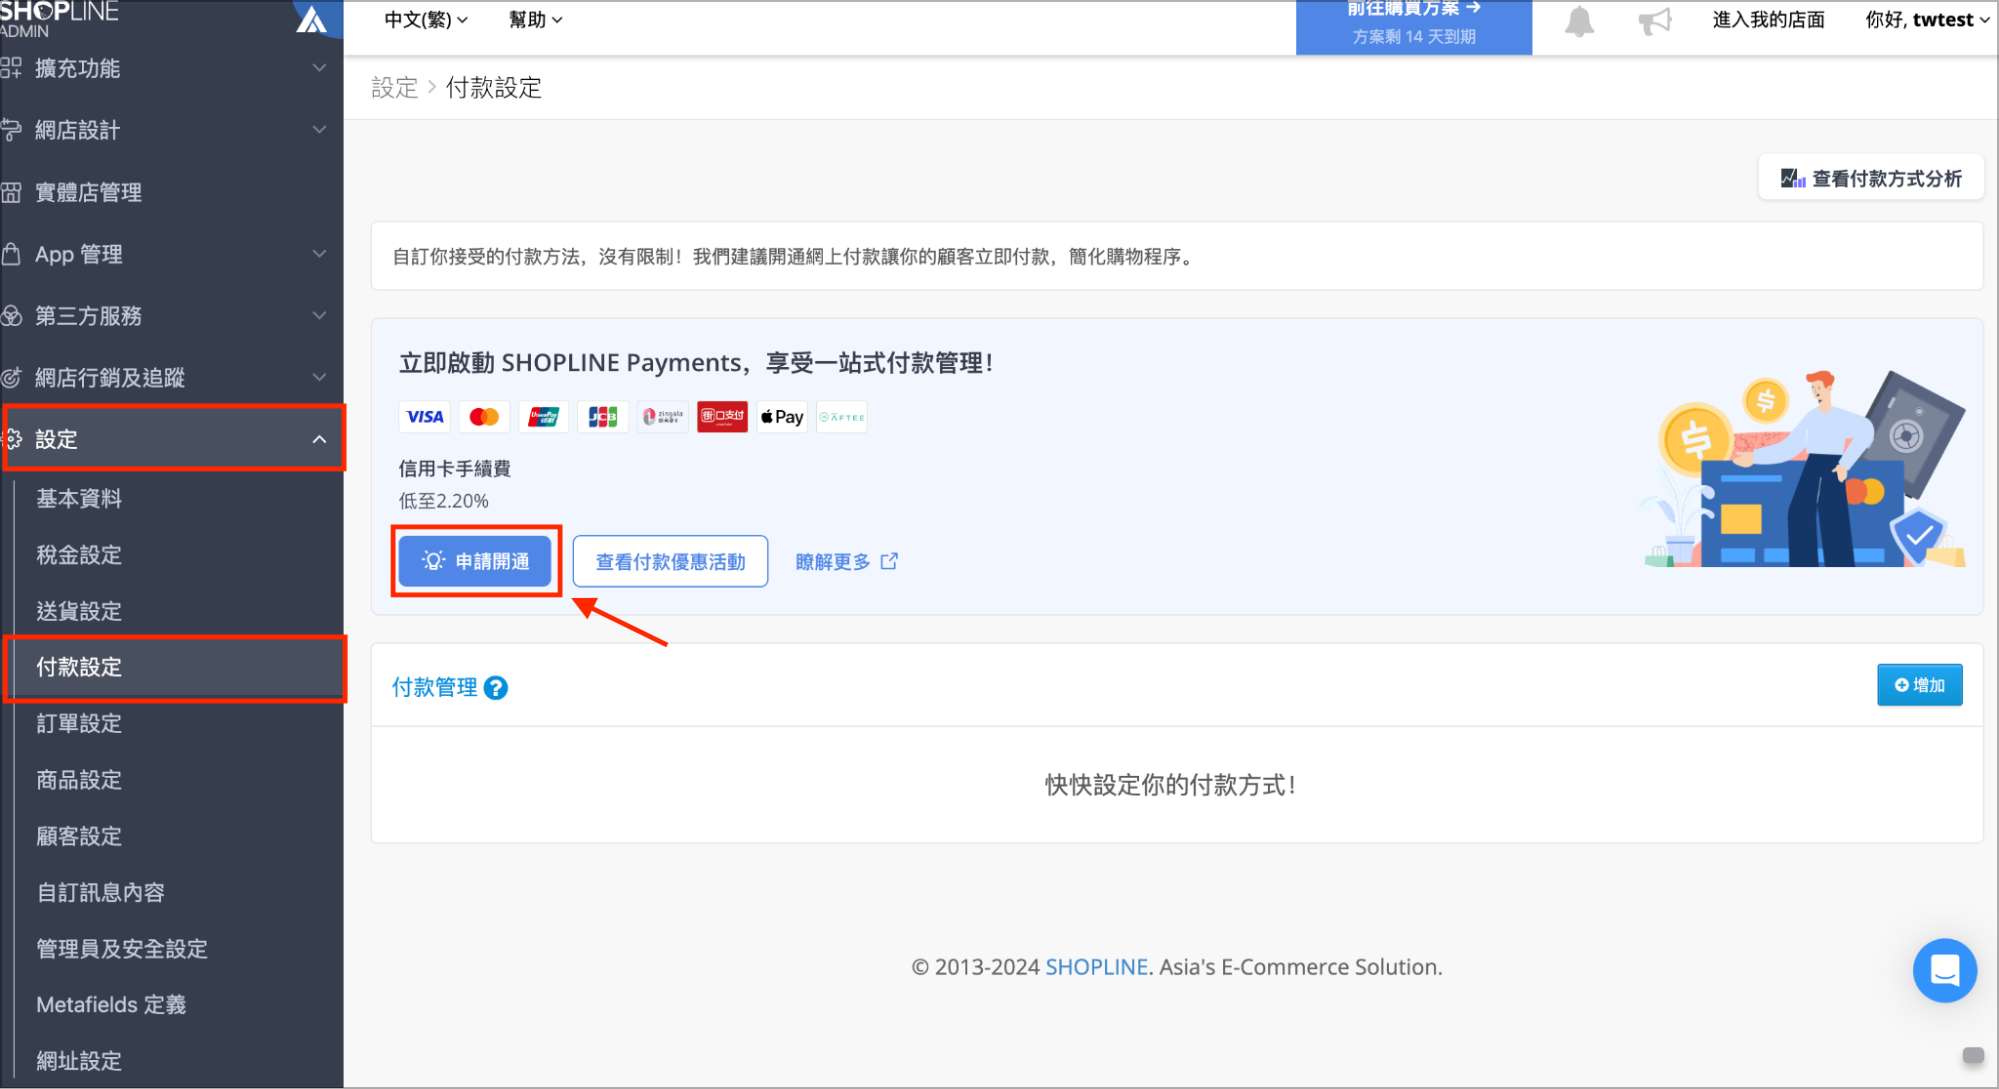The width and height of the screenshot is (1999, 1089).
Task: Click the AFTEE payment logo
Action: click(842, 417)
